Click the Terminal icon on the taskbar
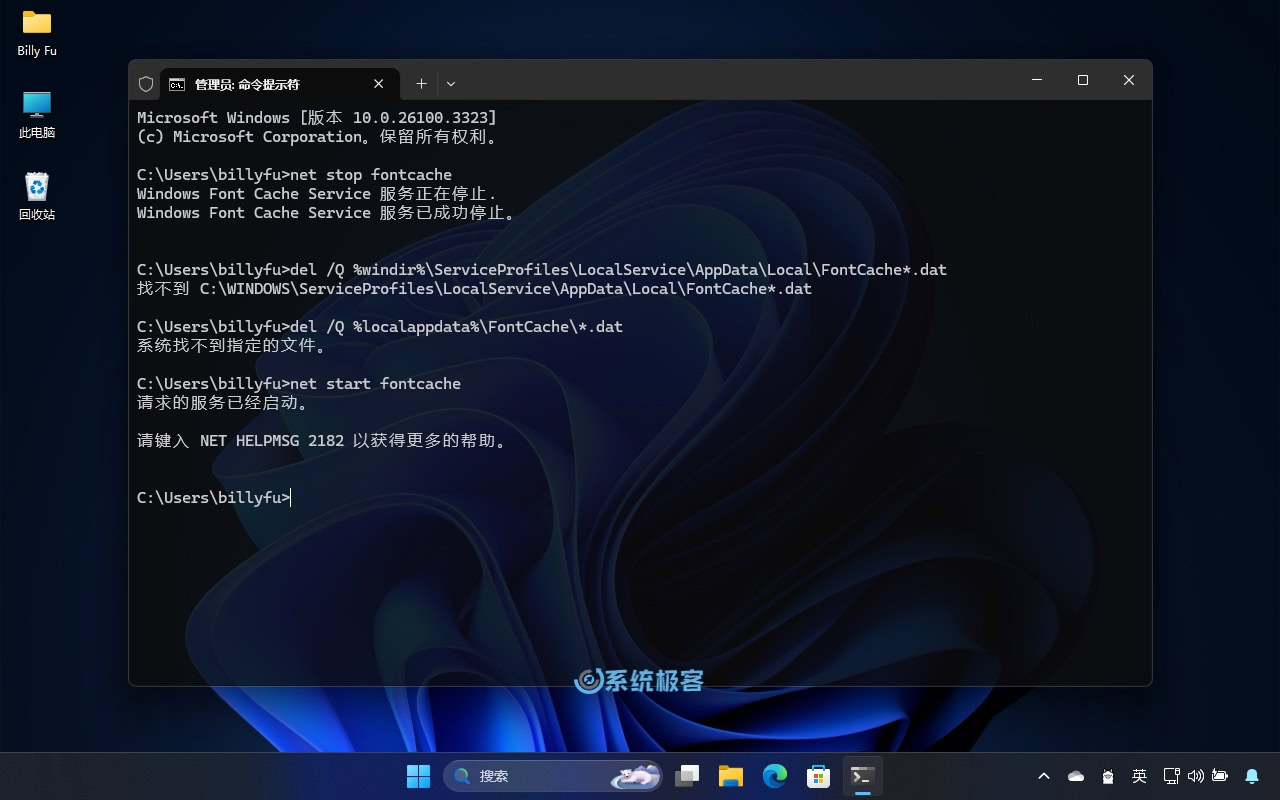 [863, 776]
